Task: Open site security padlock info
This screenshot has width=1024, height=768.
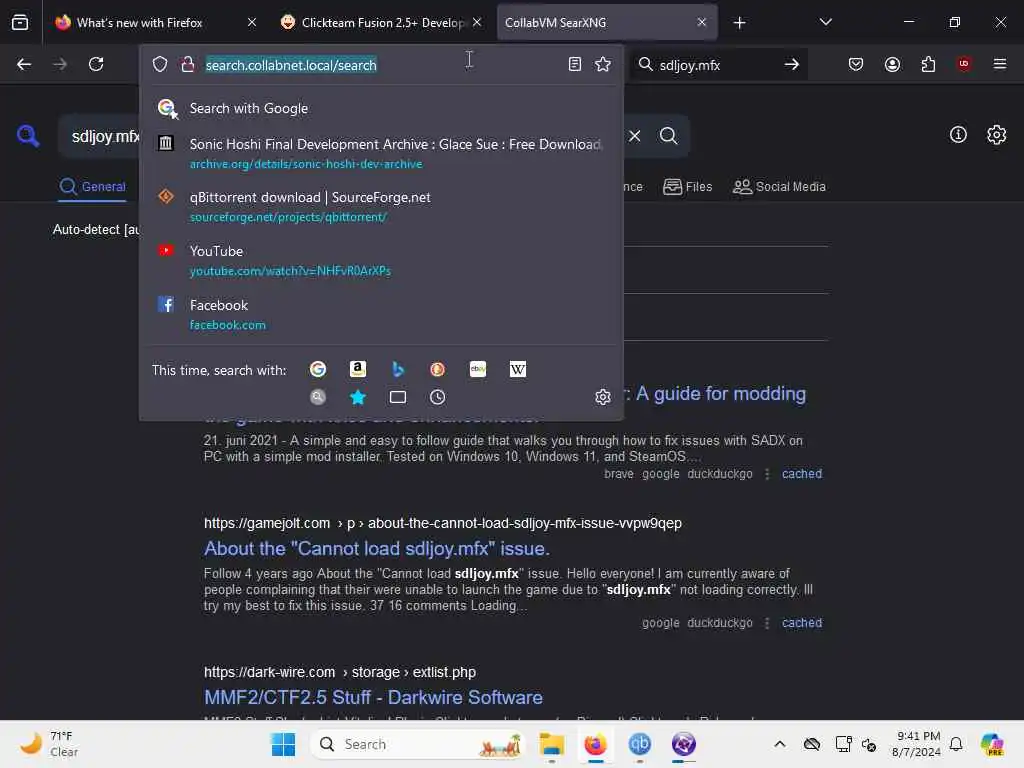Action: click(187, 64)
